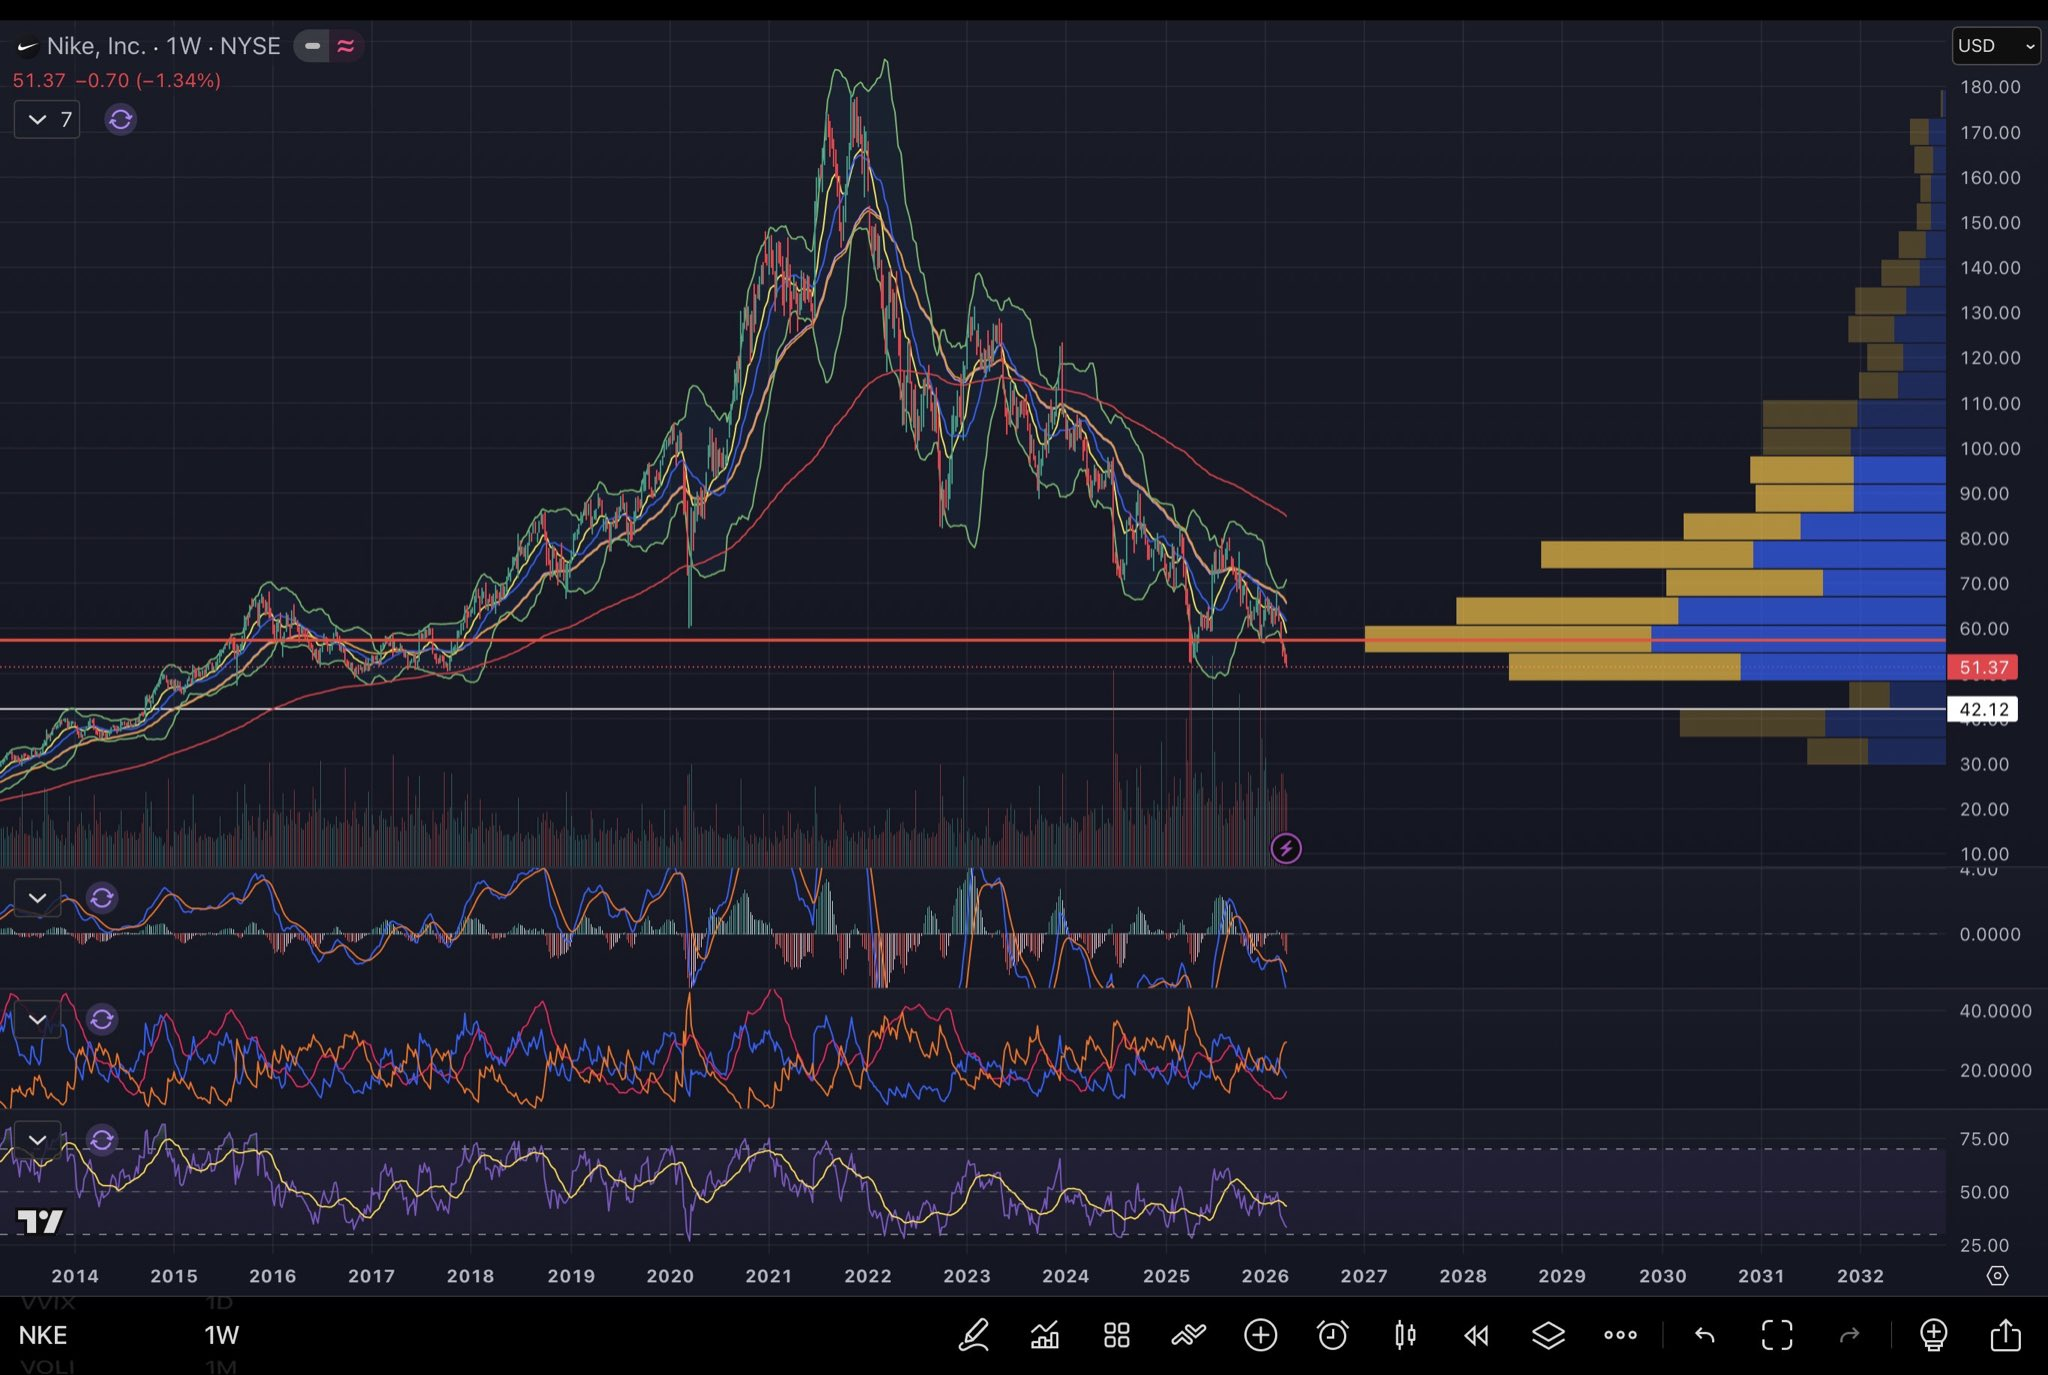Click the 42.12 white price label
Screen dimensions: 2048x1375
click(x=1983, y=710)
